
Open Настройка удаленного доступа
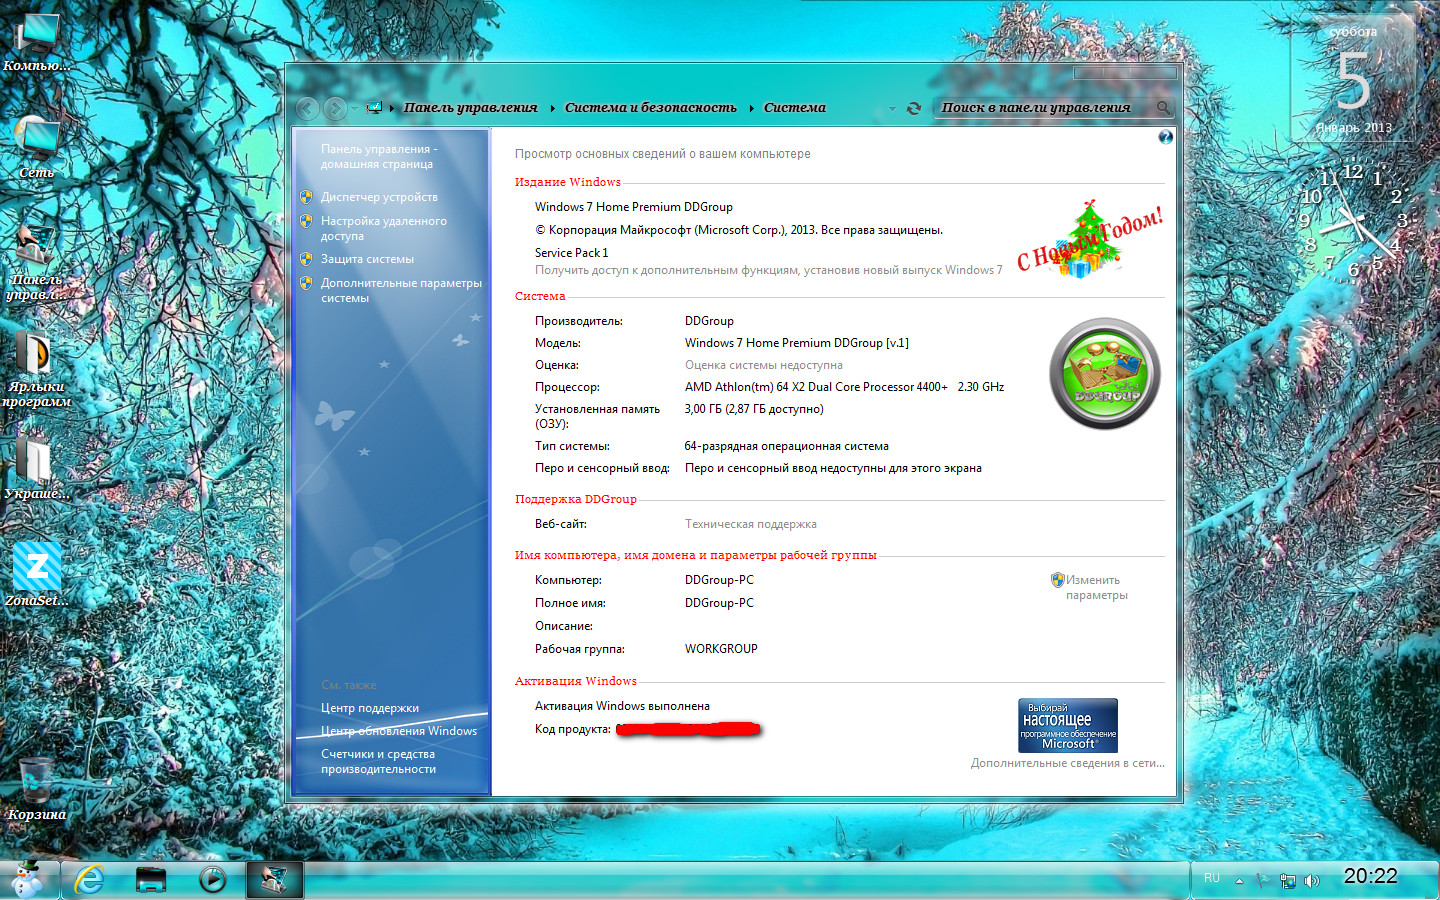point(384,228)
